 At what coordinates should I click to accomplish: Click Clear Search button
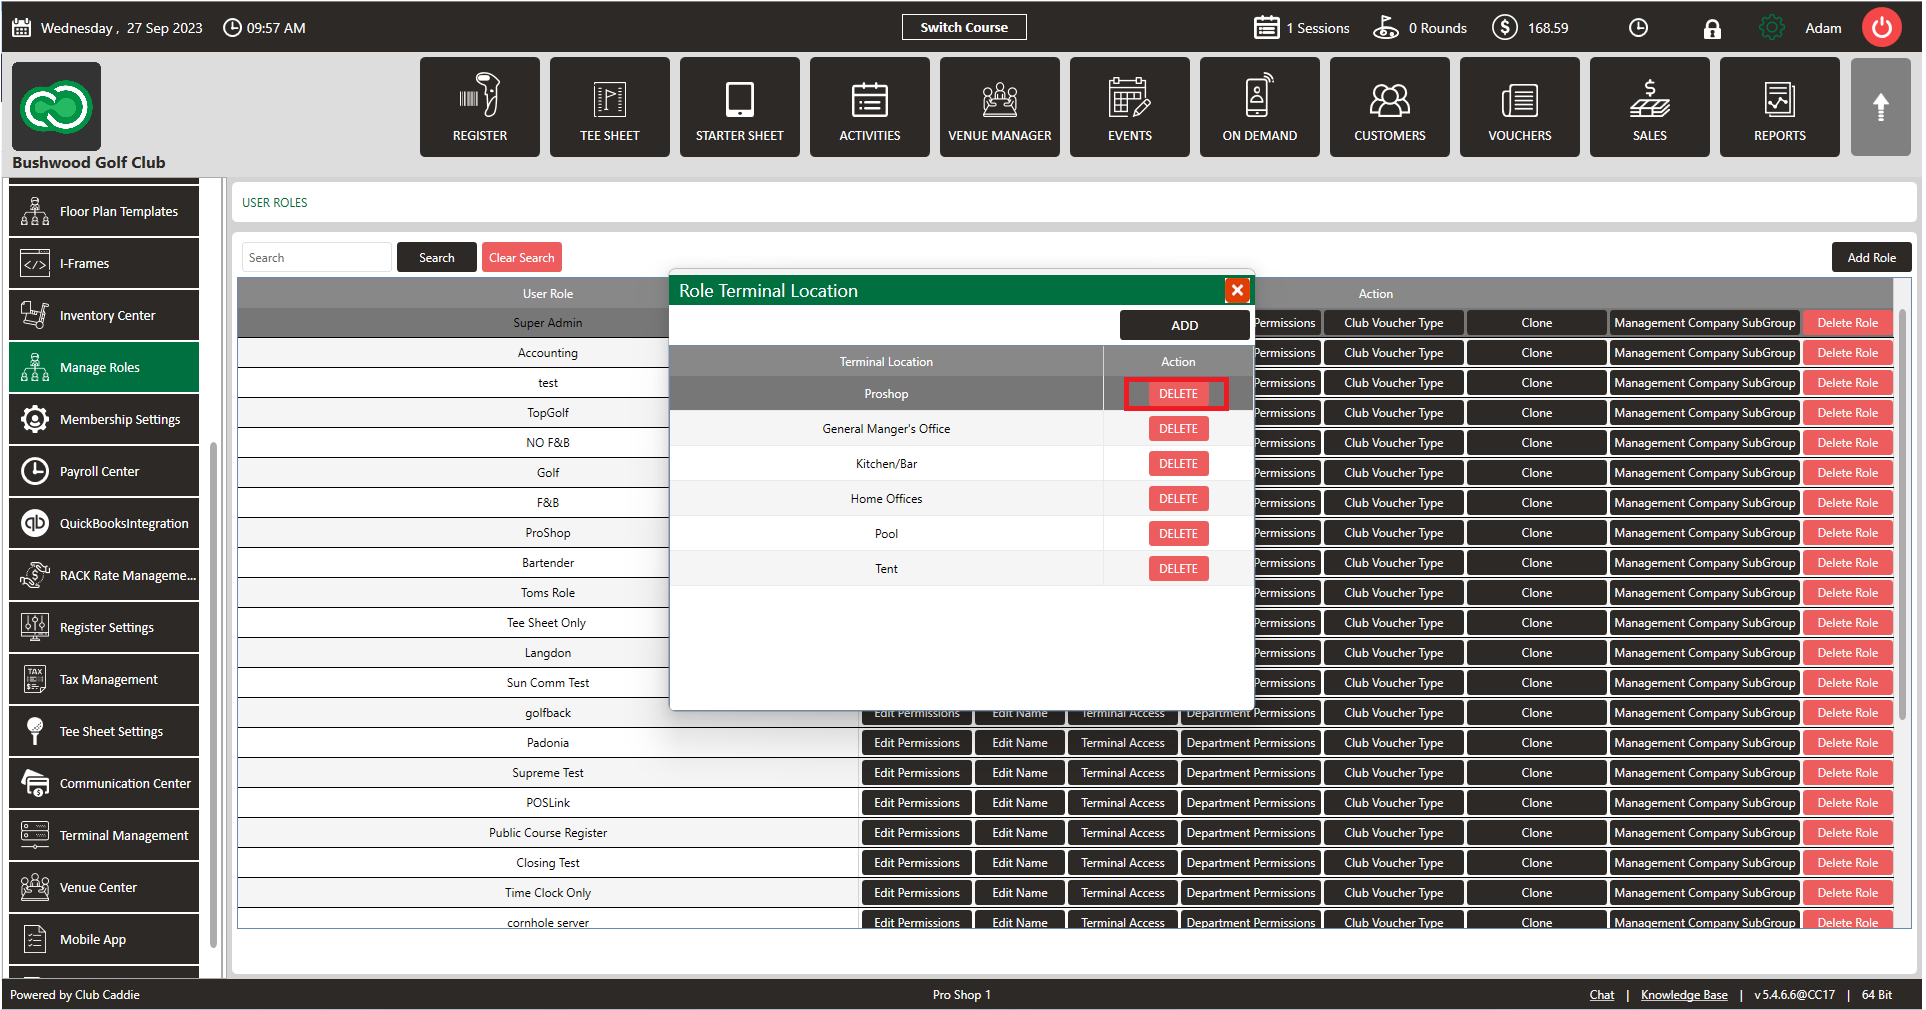pyautogui.click(x=521, y=257)
